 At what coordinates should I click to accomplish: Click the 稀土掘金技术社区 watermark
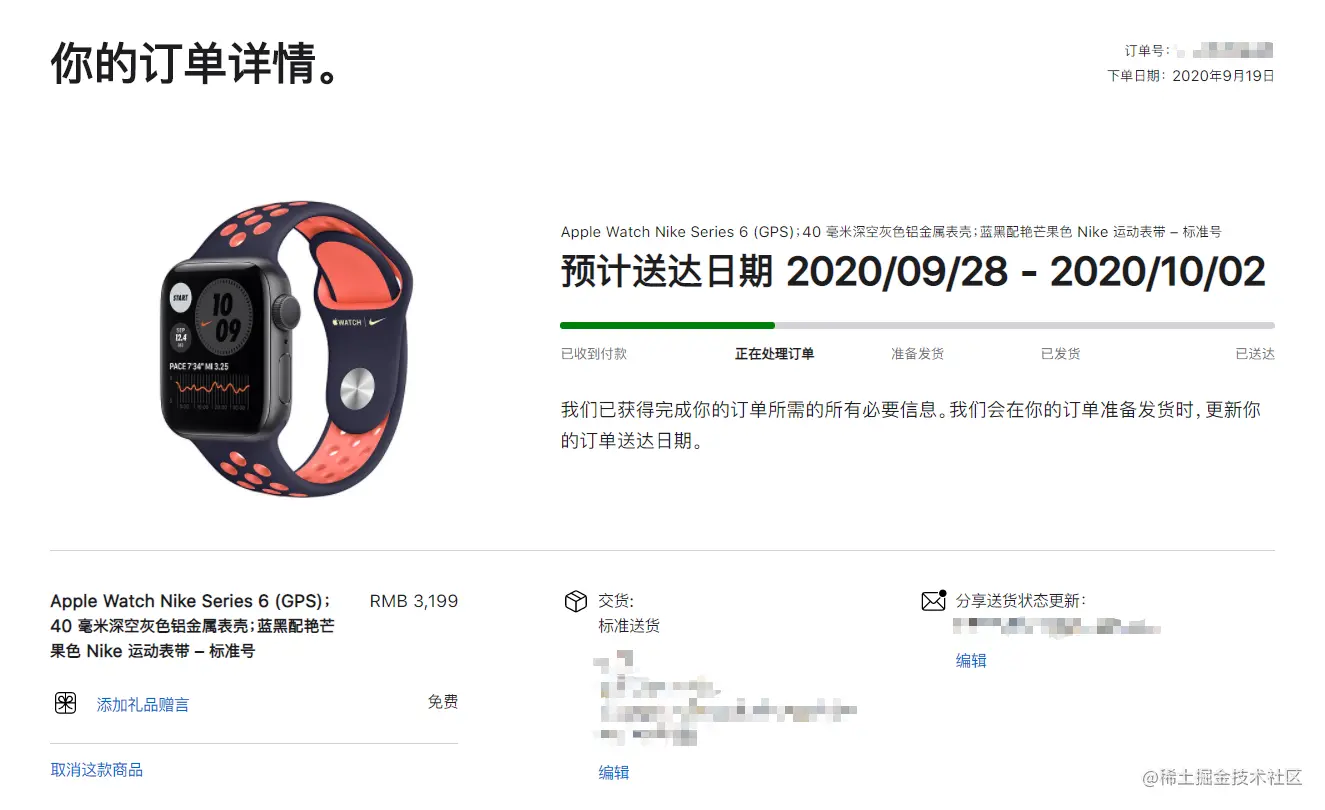(1222, 777)
